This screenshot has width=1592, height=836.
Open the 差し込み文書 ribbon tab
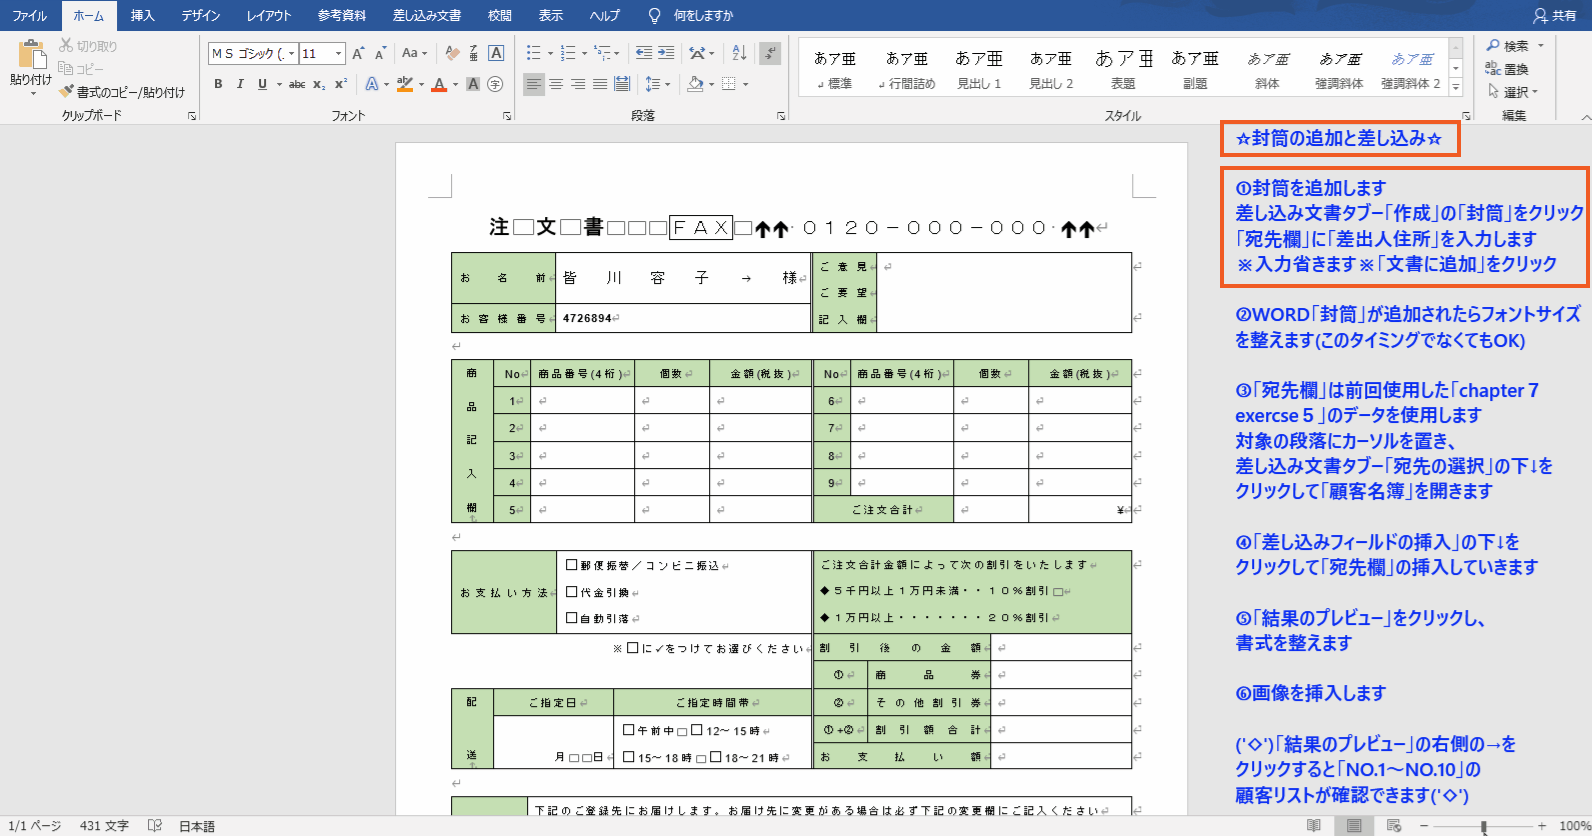pos(427,16)
